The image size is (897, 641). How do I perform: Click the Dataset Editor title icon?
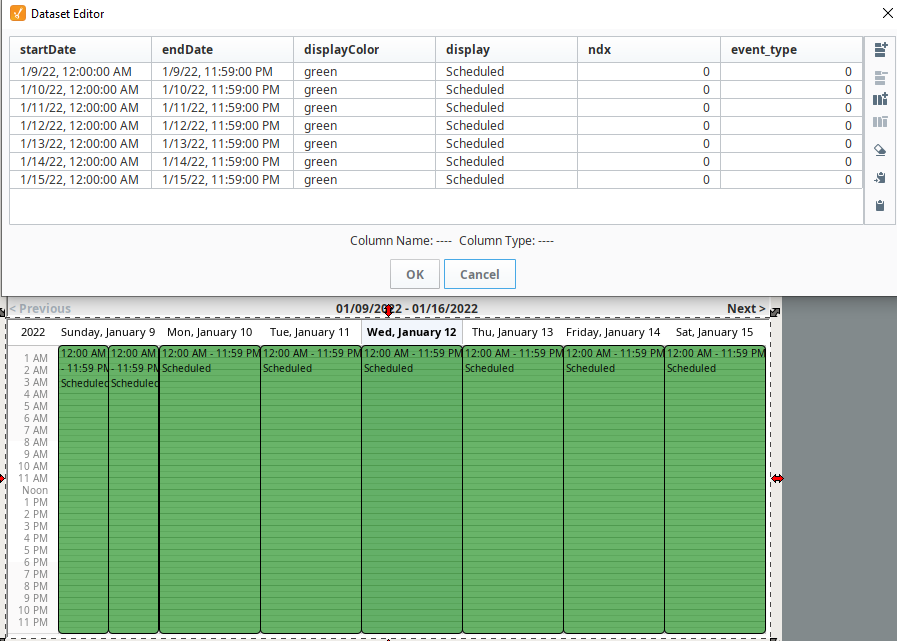(x=18, y=13)
